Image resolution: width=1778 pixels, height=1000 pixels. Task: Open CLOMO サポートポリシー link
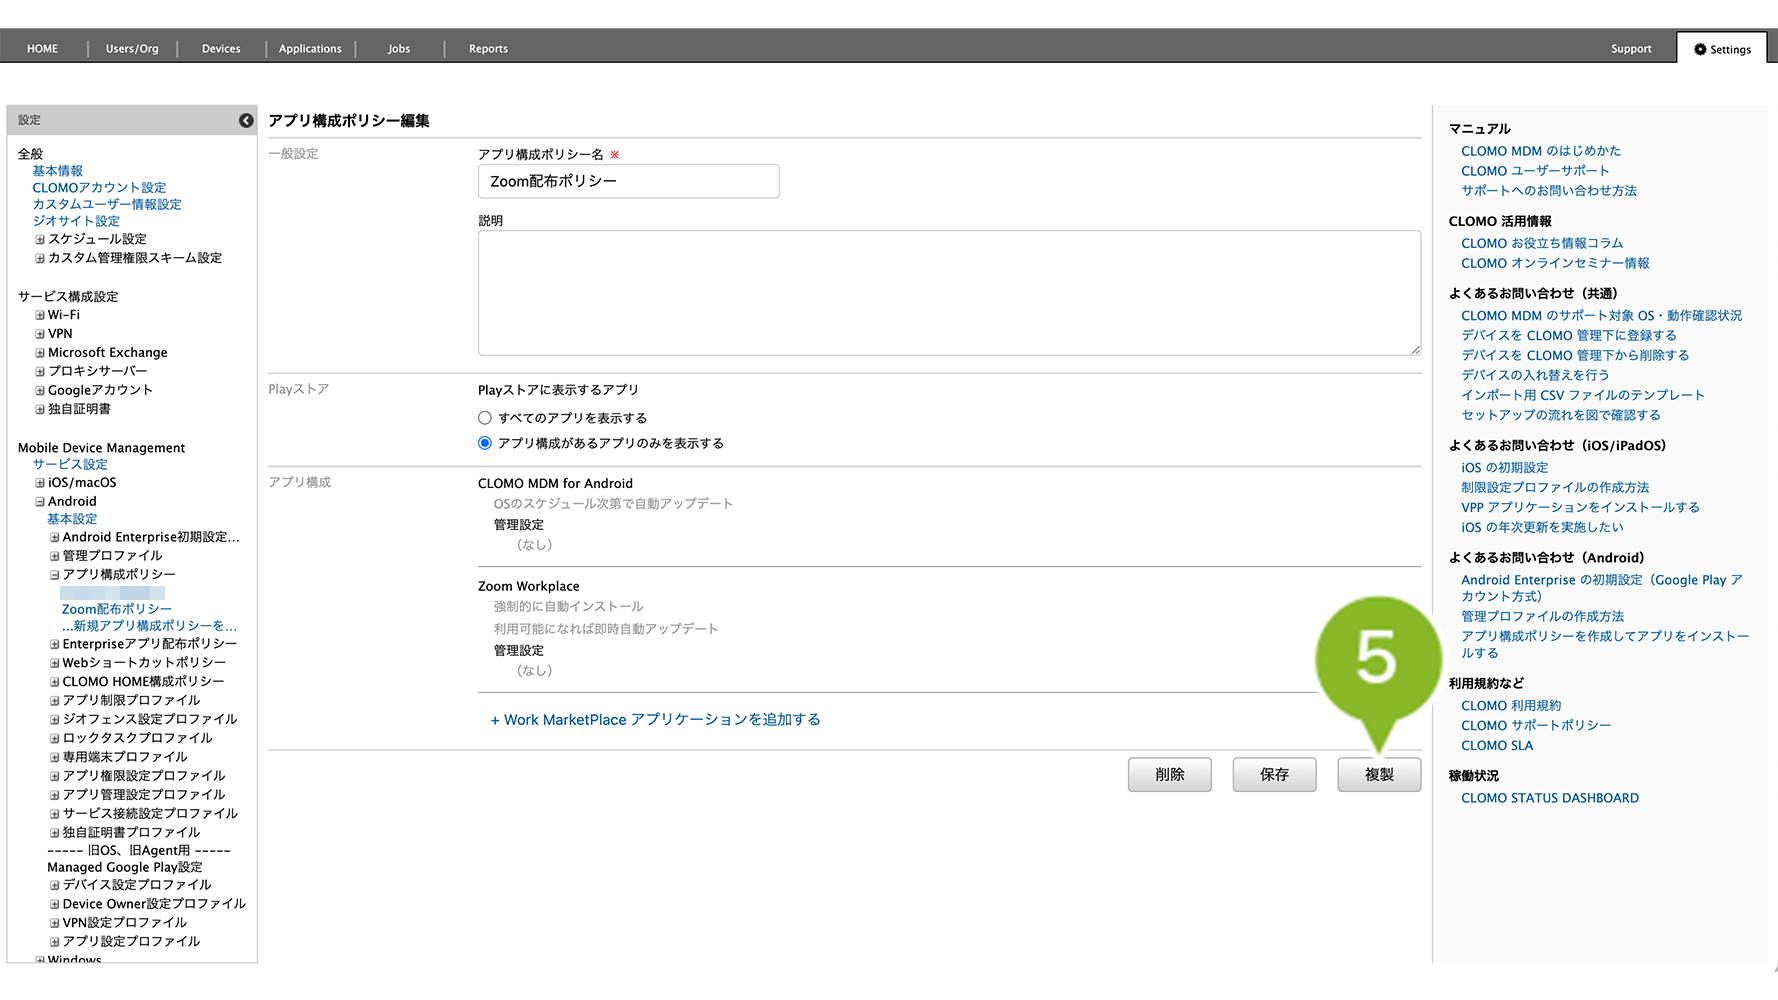1536,725
